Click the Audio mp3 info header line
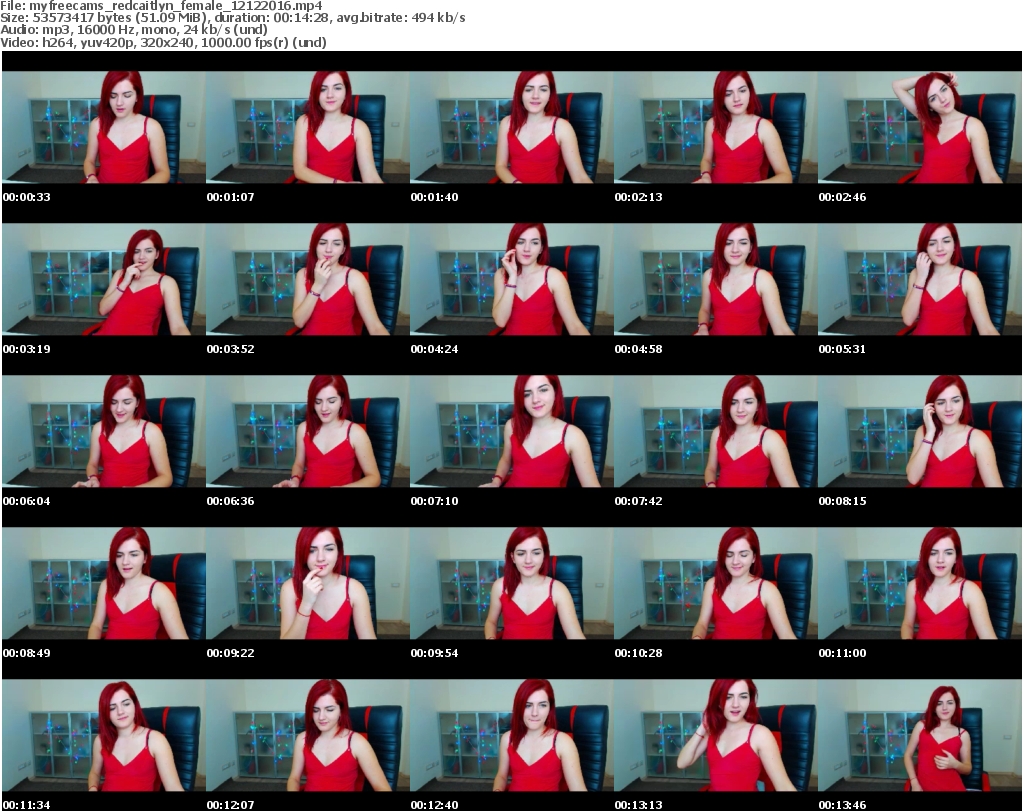1024x811 pixels. (x=134, y=30)
